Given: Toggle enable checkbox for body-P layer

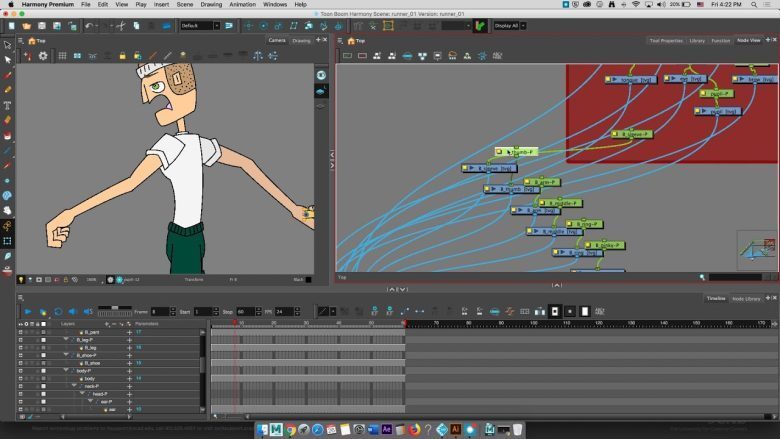Looking at the screenshot, I should pos(20,371).
